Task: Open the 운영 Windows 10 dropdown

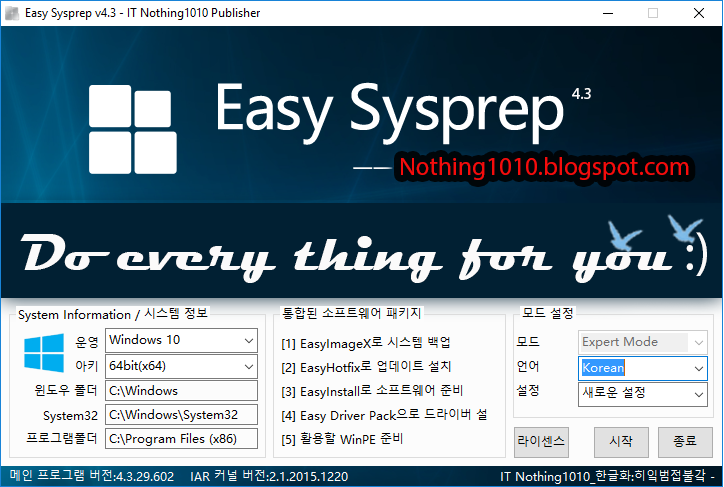Action: click(181, 341)
